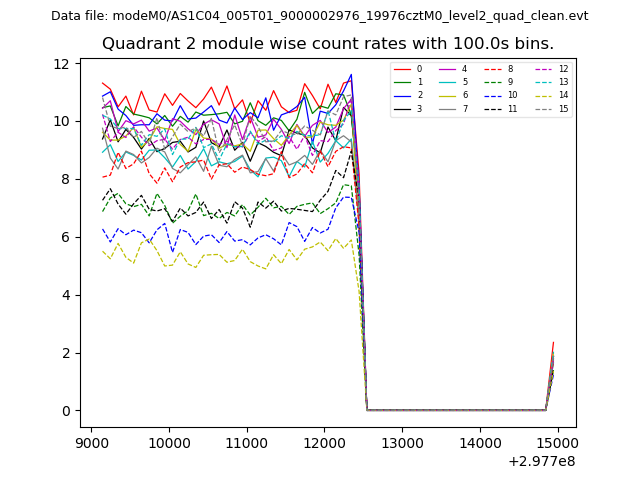Click the plot title about Quadrant 2 count rates
This screenshot has height=480, width=640.
[320, 44]
